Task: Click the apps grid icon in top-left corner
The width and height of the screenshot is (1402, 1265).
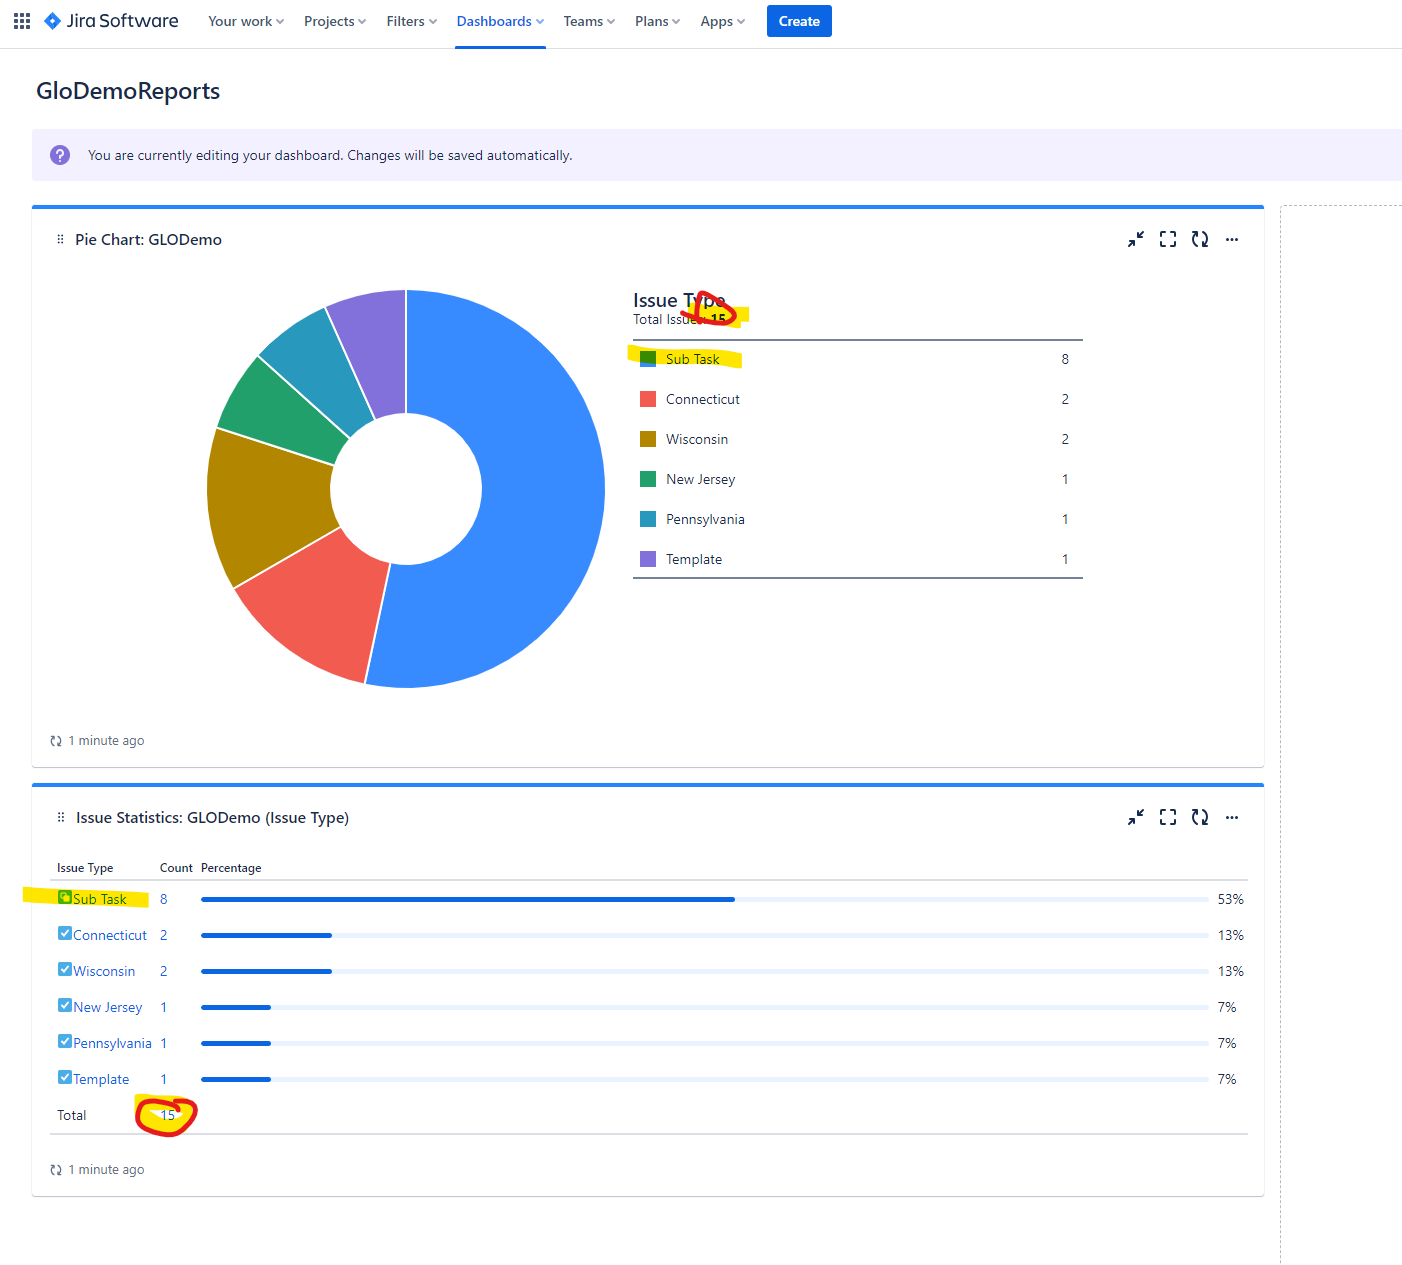Action: [21, 20]
